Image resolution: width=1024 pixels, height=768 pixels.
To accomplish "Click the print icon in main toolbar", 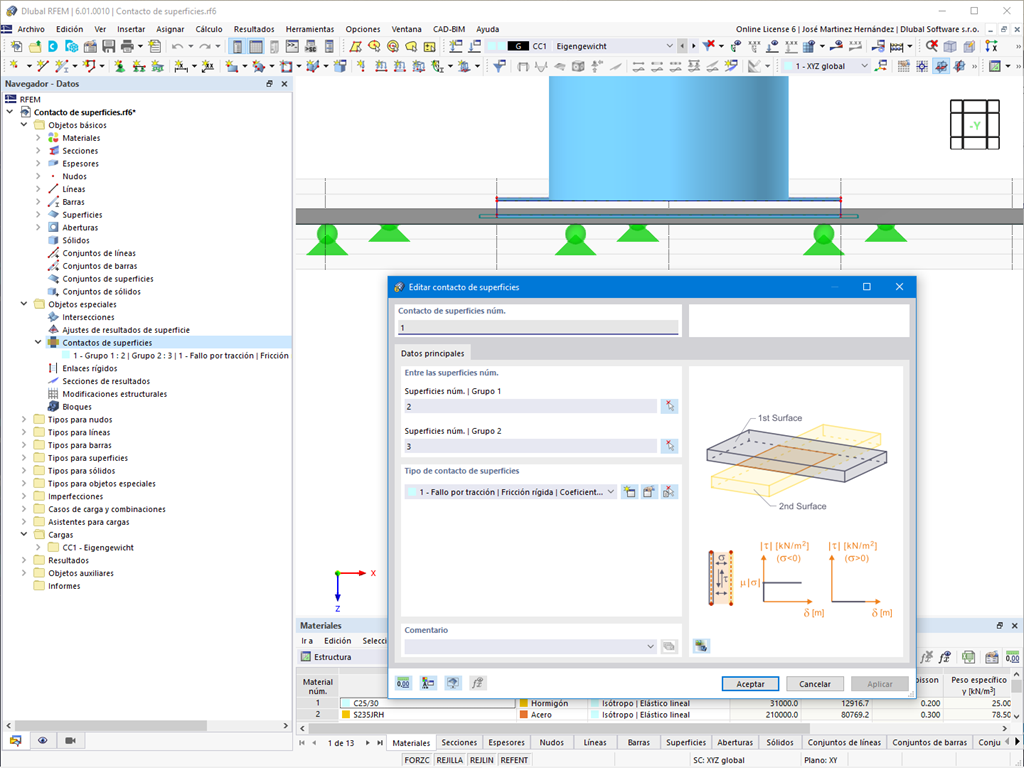I will (x=127, y=46).
